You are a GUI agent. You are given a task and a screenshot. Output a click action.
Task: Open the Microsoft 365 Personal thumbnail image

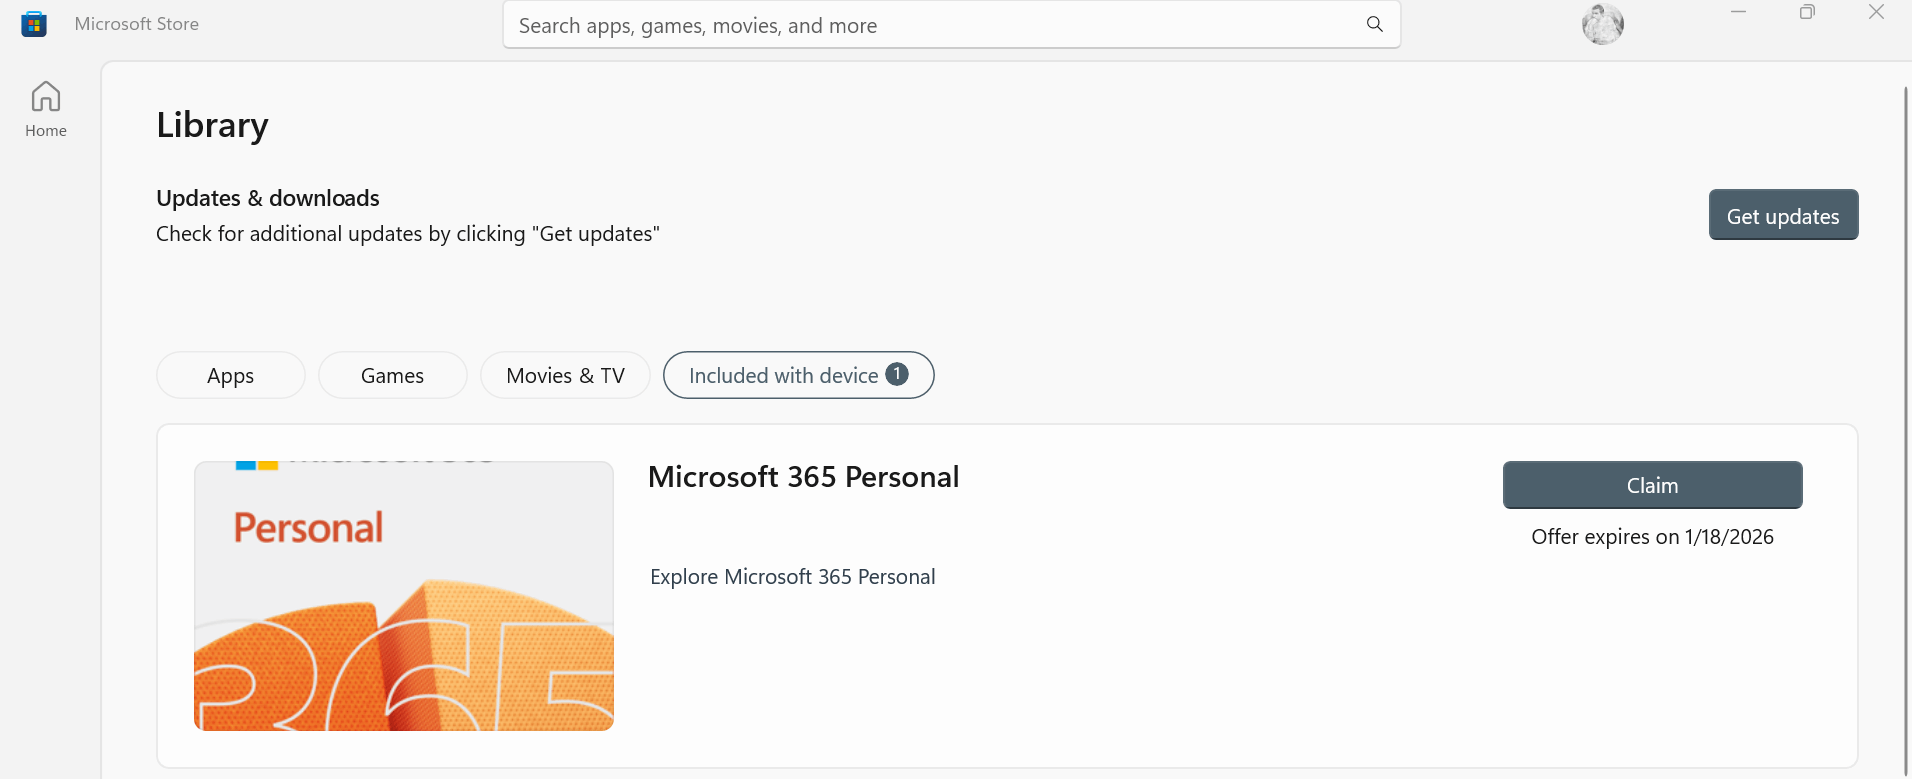tap(404, 596)
